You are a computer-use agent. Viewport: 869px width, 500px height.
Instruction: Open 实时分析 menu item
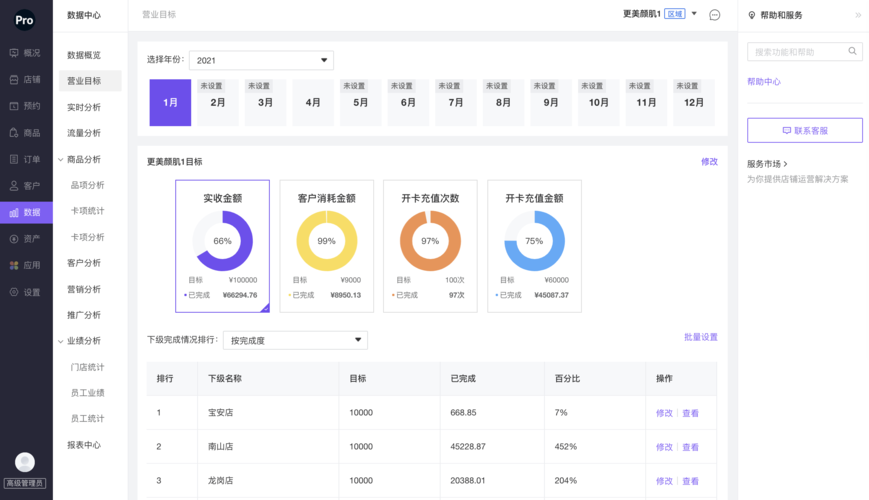click(84, 107)
